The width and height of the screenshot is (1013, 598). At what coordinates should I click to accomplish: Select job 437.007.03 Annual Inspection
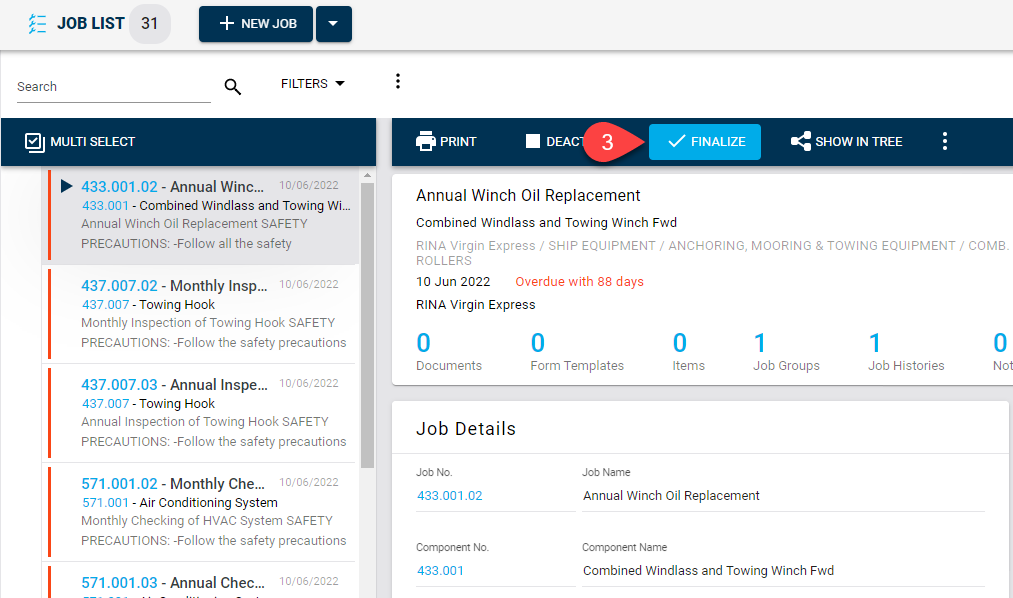click(x=174, y=385)
